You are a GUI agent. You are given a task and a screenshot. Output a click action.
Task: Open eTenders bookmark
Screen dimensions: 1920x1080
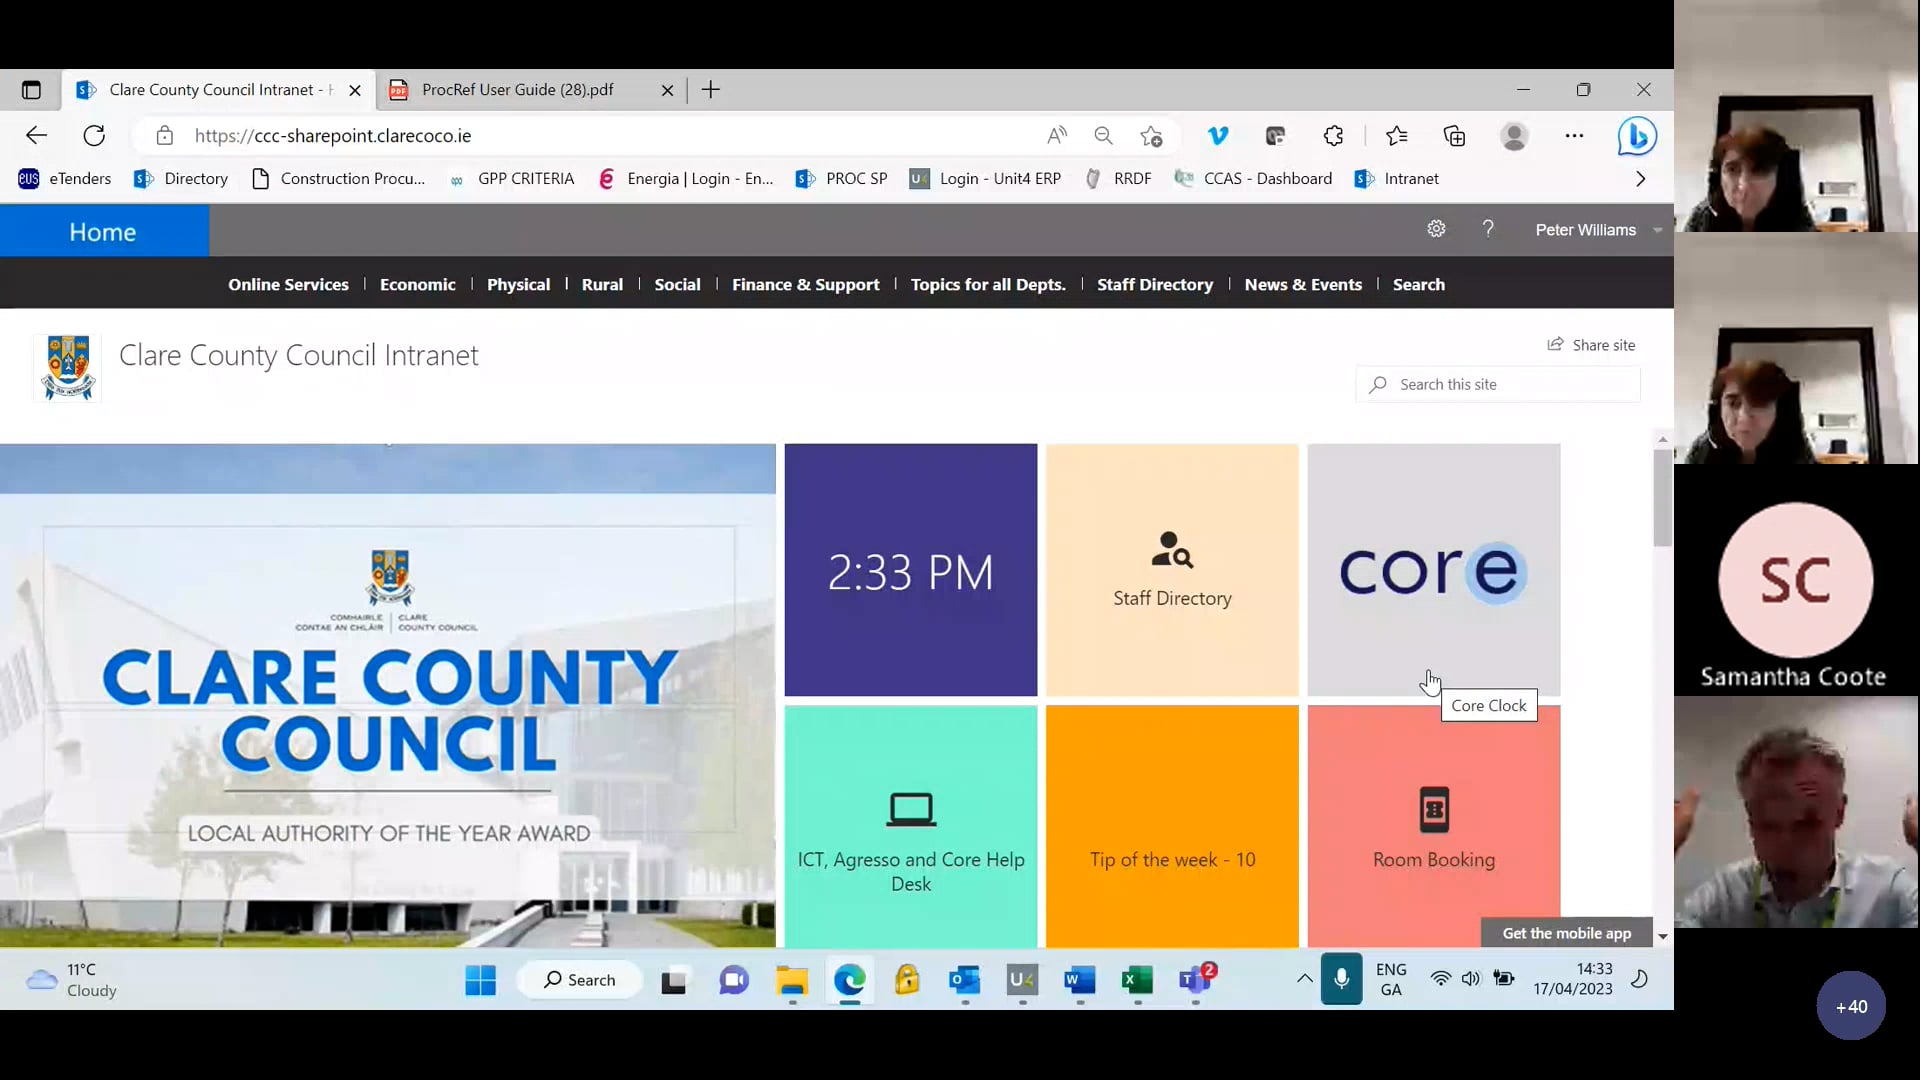pos(65,179)
